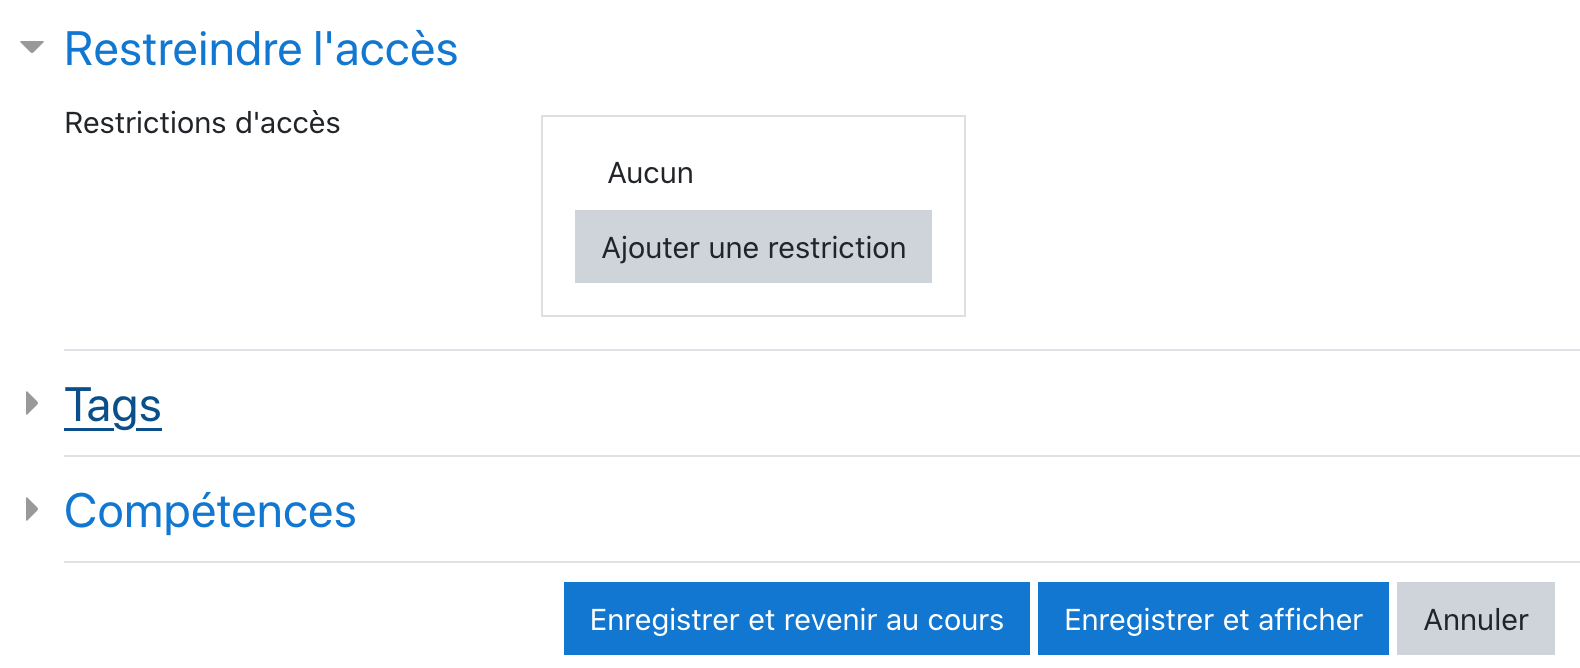Expand the Tags section triangle
This screenshot has width=1580, height=668.
32,403
